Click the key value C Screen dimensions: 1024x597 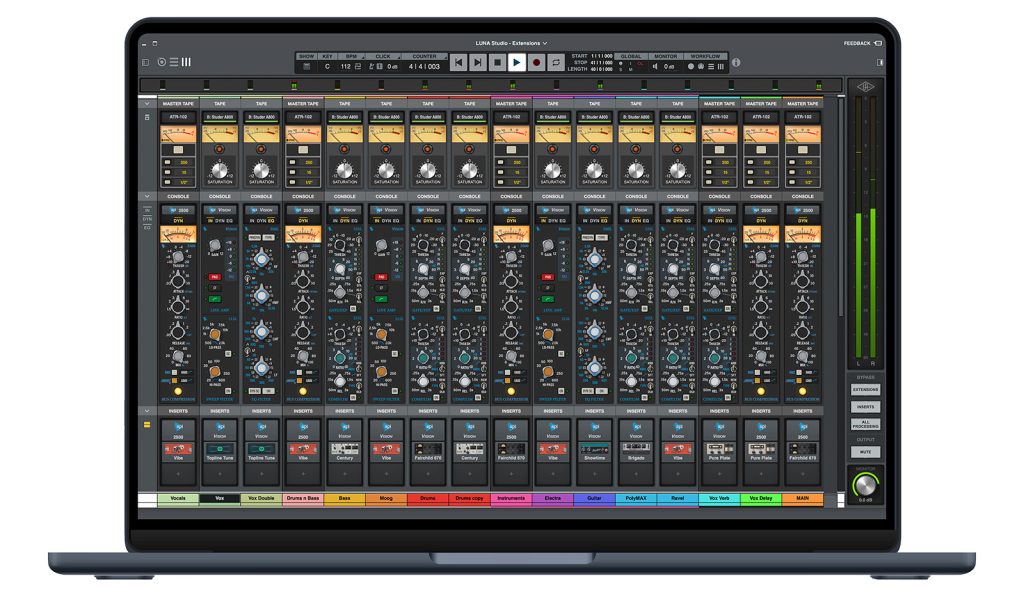coord(327,67)
